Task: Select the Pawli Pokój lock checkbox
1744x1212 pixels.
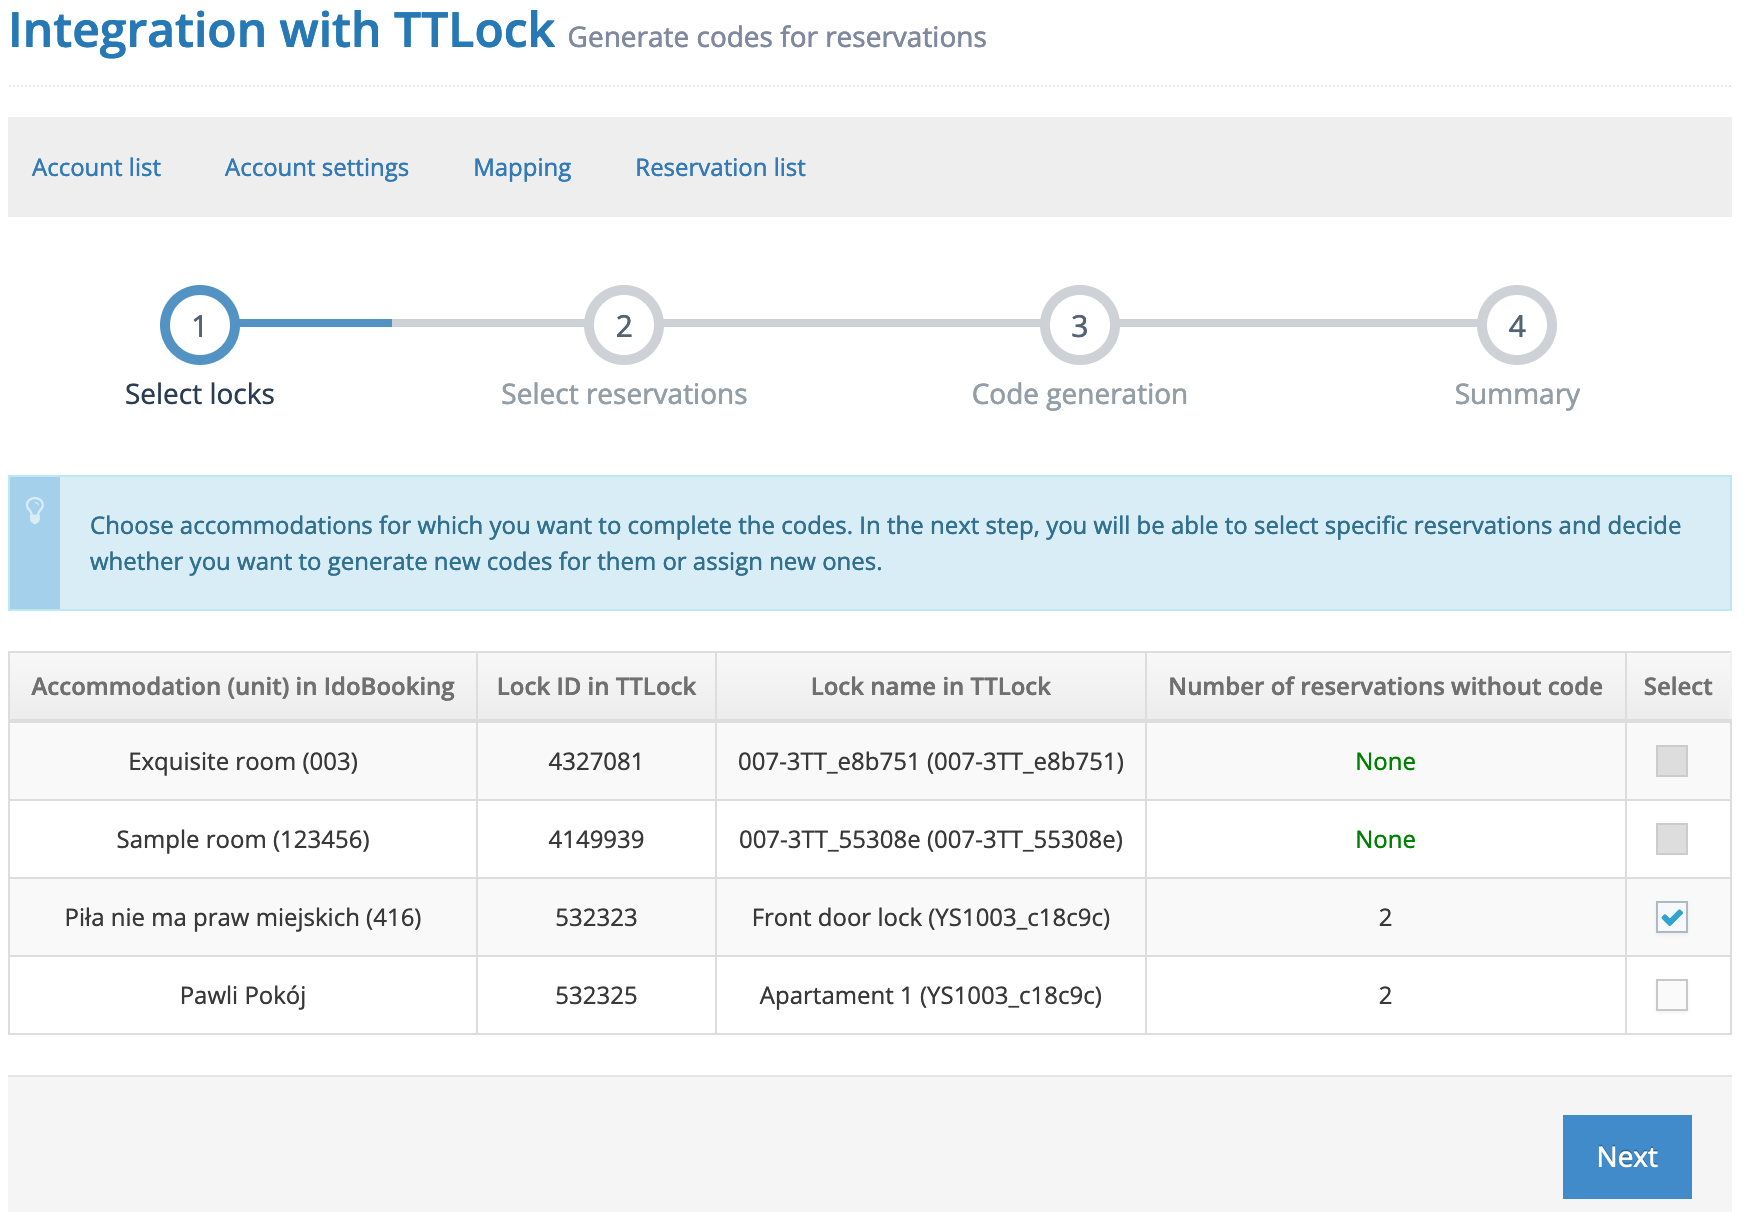Action: [x=1671, y=995]
